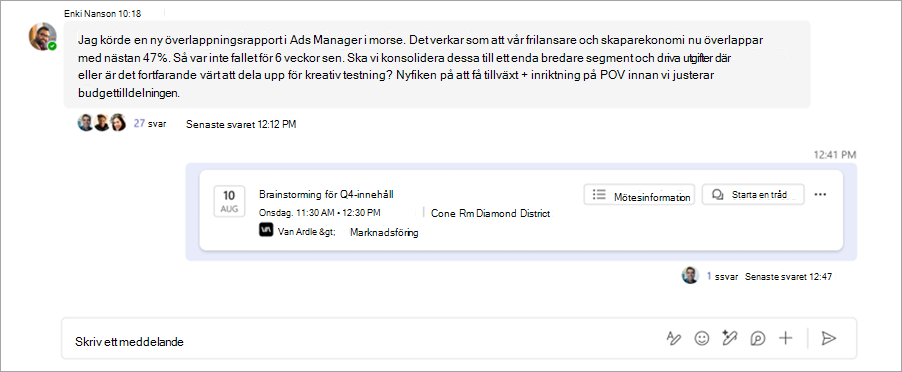The width and height of the screenshot is (902, 372).
Task: Open more options ellipsis on meeting card
Action: 820,194
